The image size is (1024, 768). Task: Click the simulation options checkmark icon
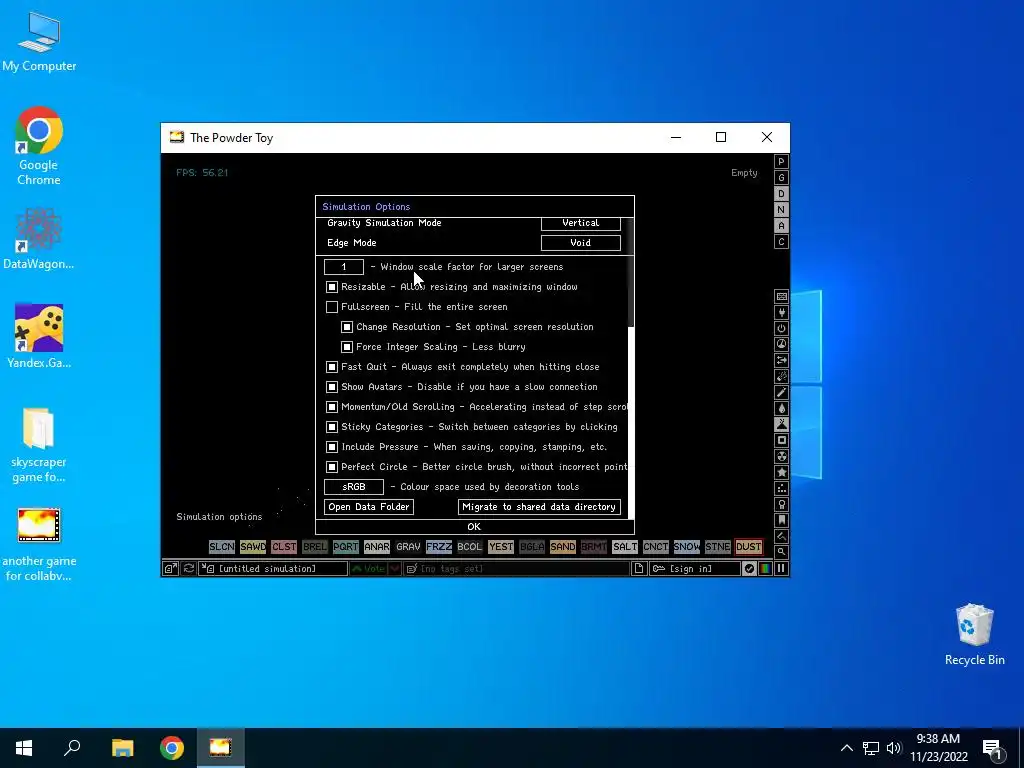point(749,569)
